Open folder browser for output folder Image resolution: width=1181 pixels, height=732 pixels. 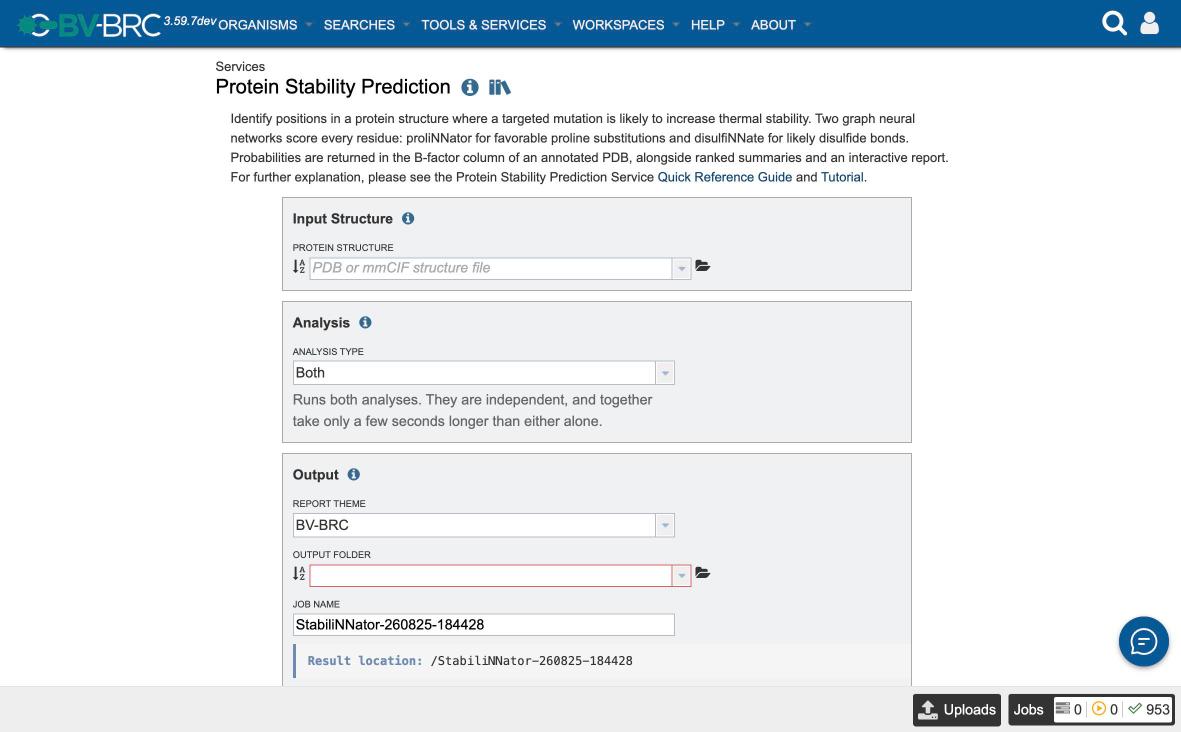(x=703, y=573)
